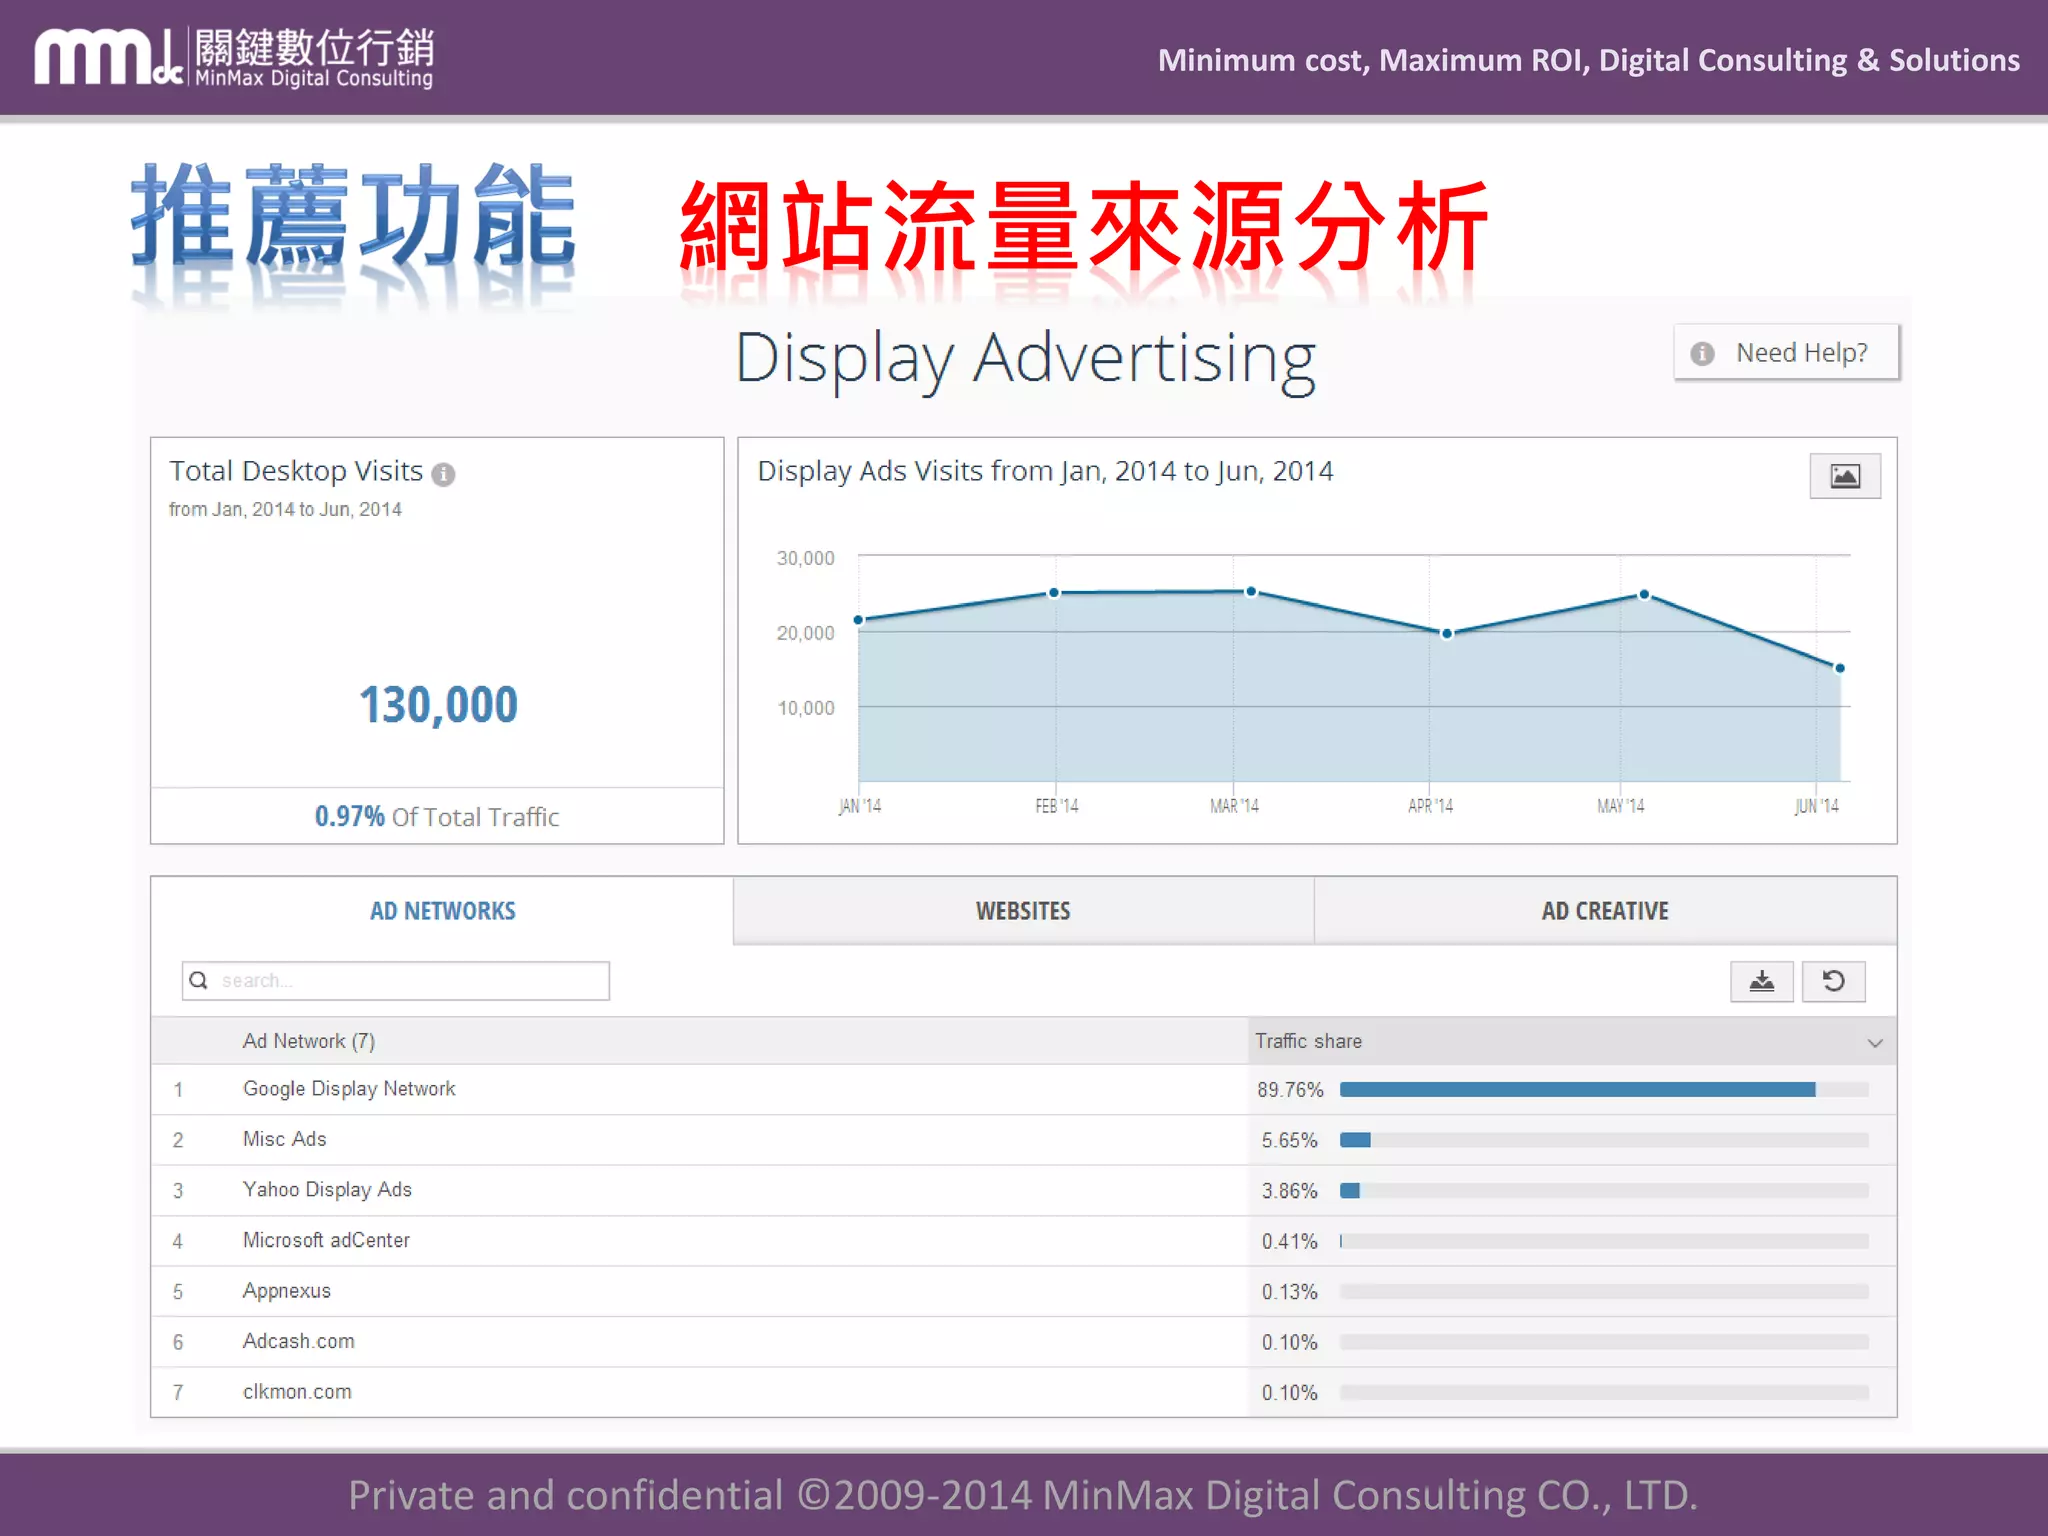
Task: Select the Appnexus row
Action: [x=1024, y=1291]
